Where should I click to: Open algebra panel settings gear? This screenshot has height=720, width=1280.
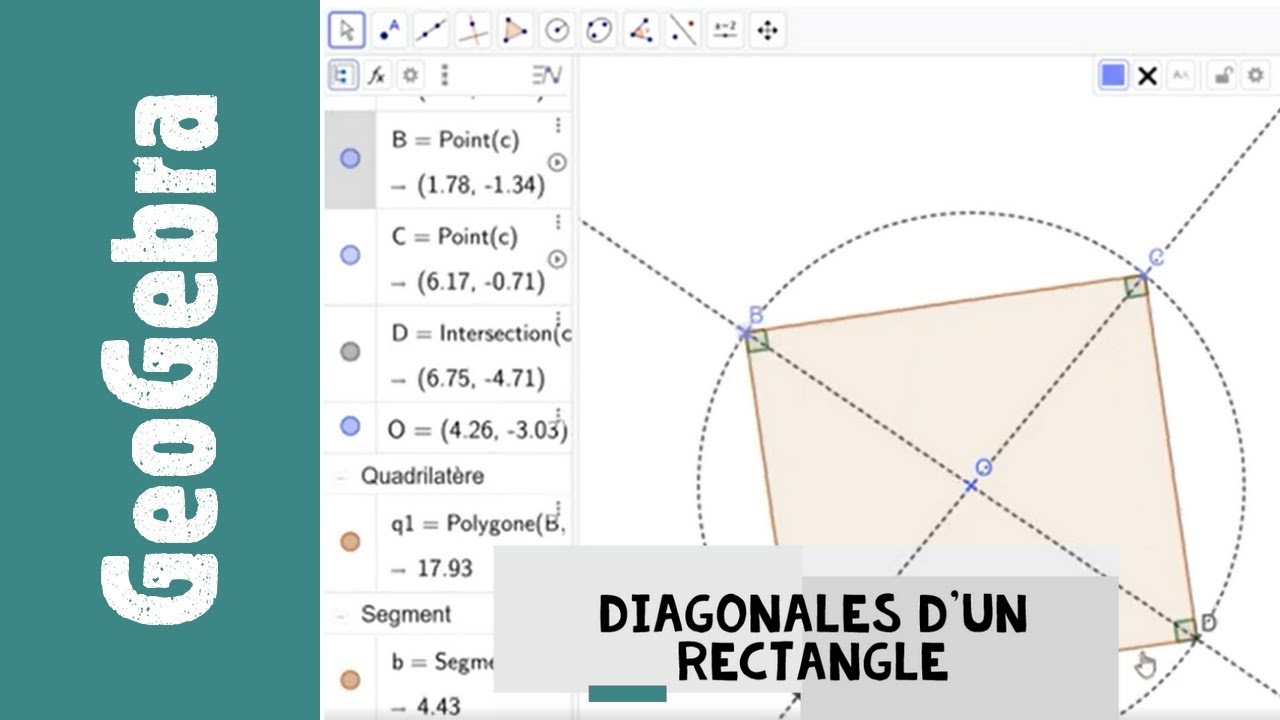coord(410,75)
